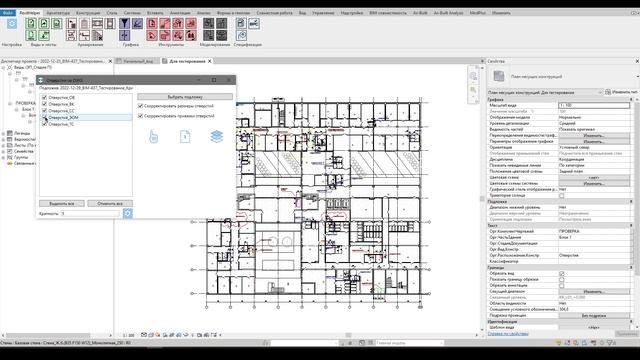The height and width of the screenshot is (360, 640).
Task: Click the Масштаб вида value field
Action: click(x=594, y=105)
